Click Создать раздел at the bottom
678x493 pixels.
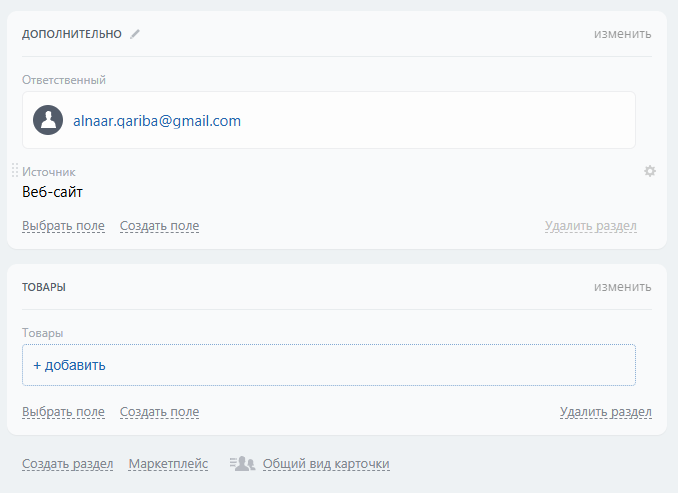68,464
